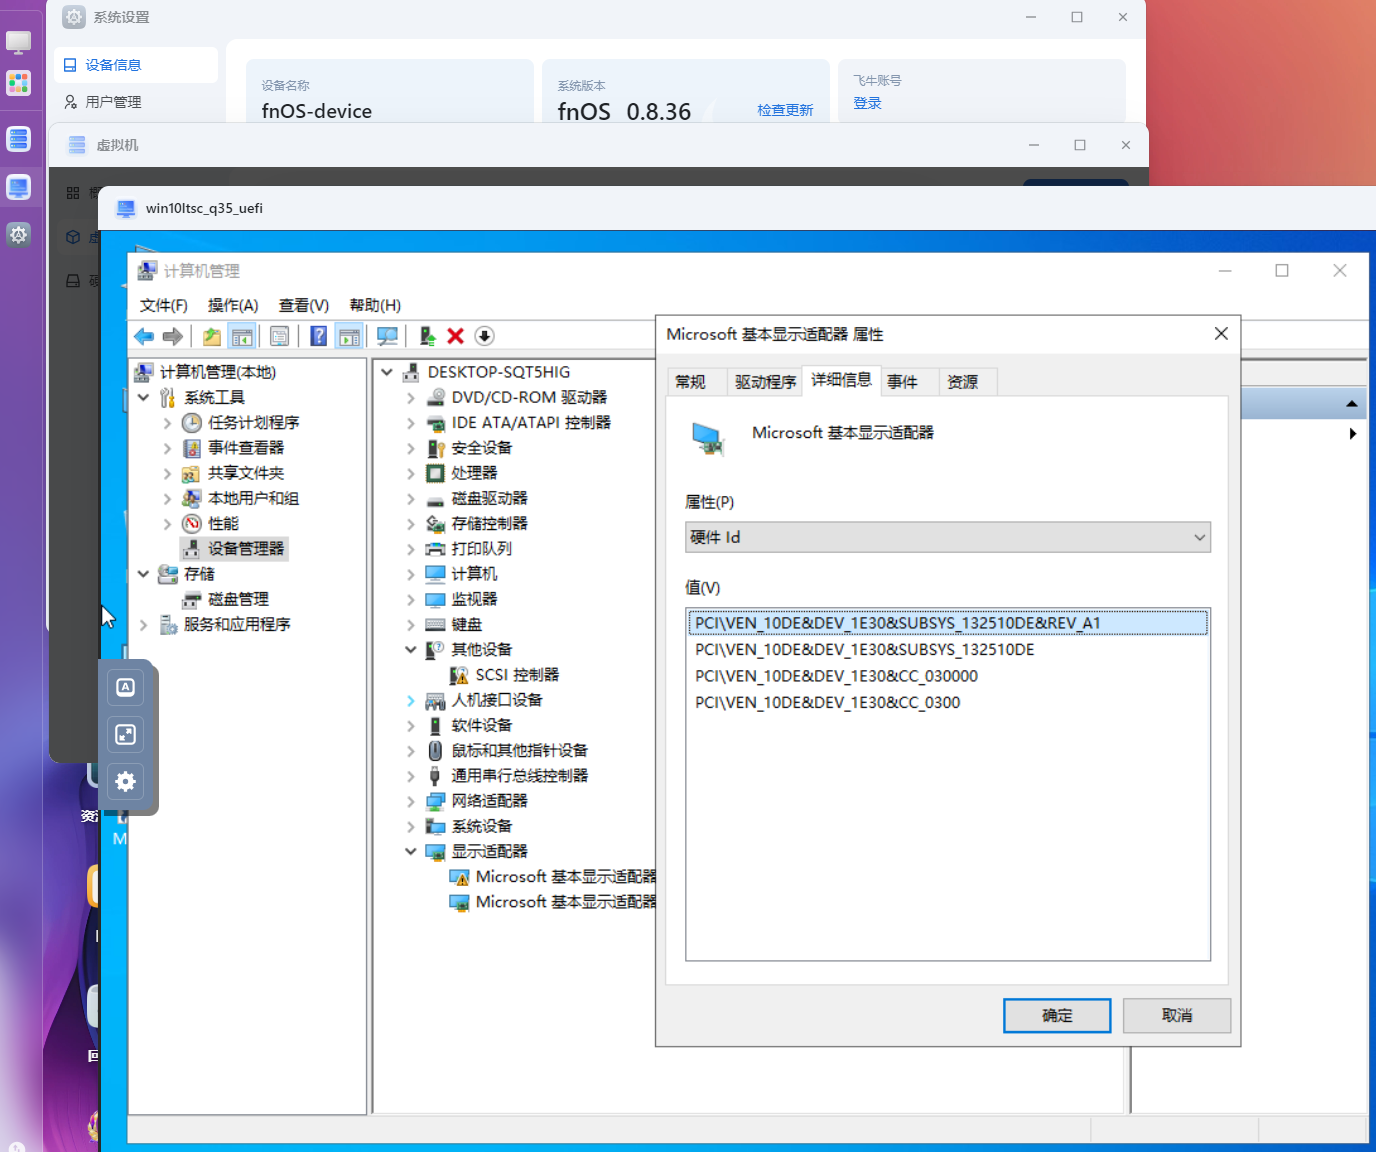Click the VM console monitor icon in fnOS dock

coord(19,187)
